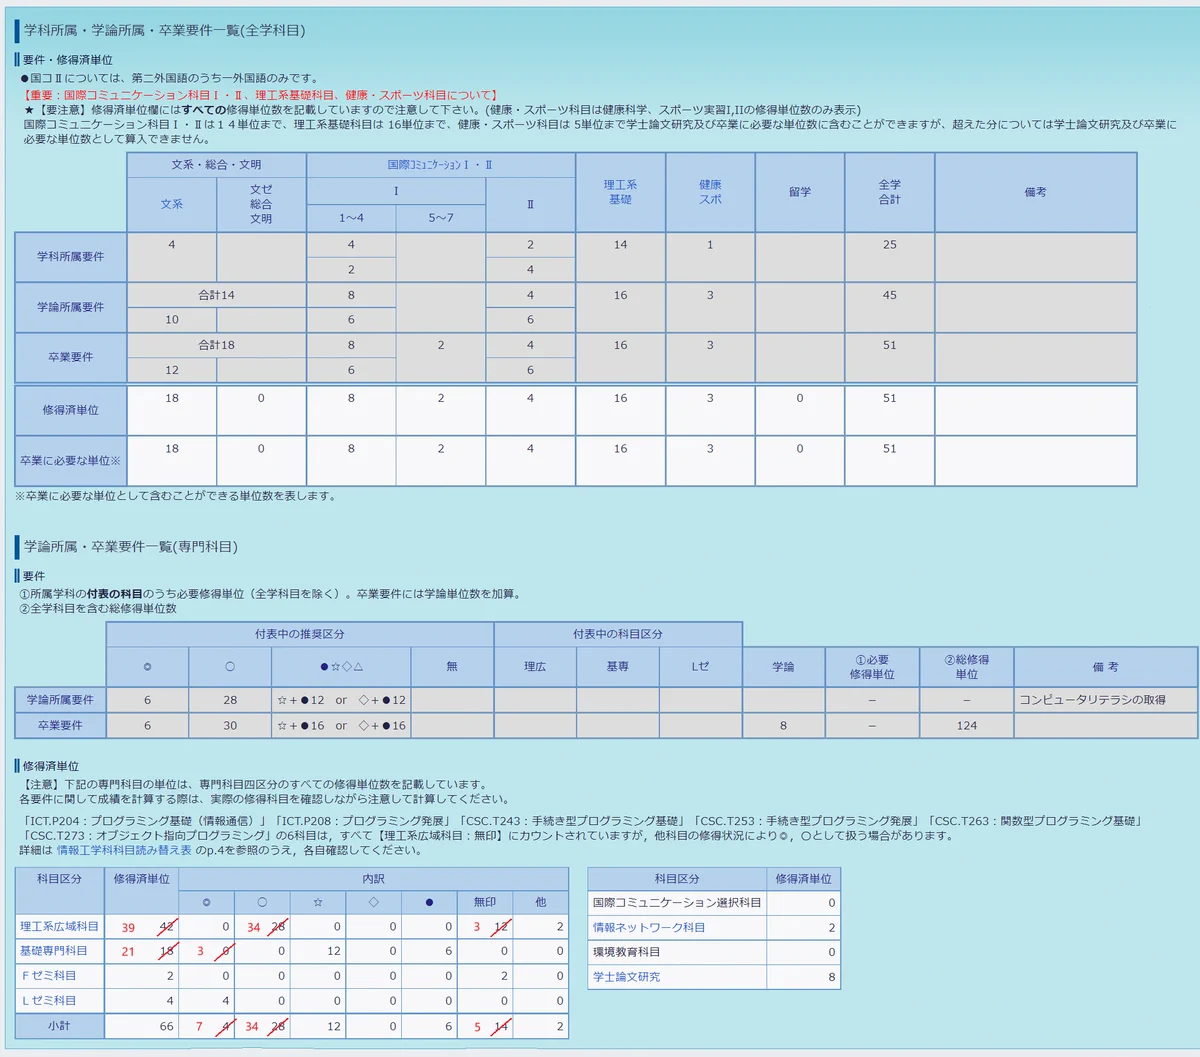The width and height of the screenshot is (1200, 1057).
Task: Click the ☆+●12 or ◇+●12 cell
Action: coord(341,700)
